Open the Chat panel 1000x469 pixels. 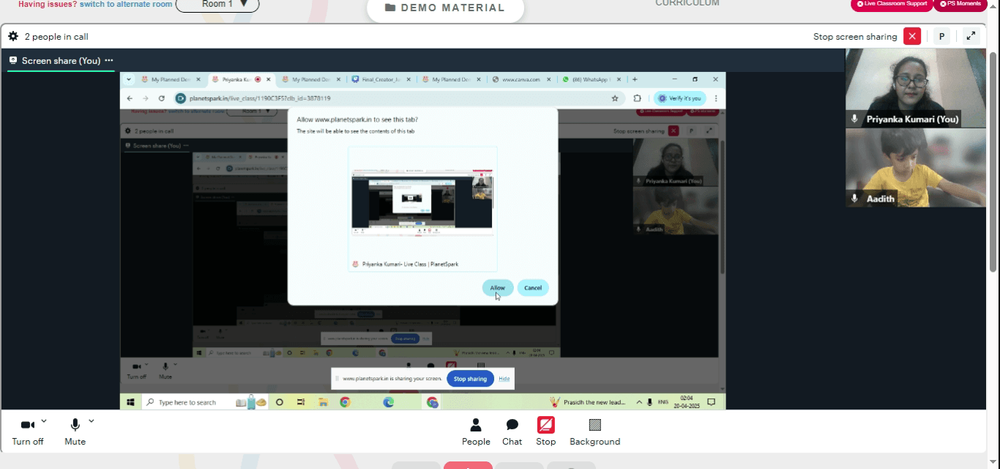(511, 432)
